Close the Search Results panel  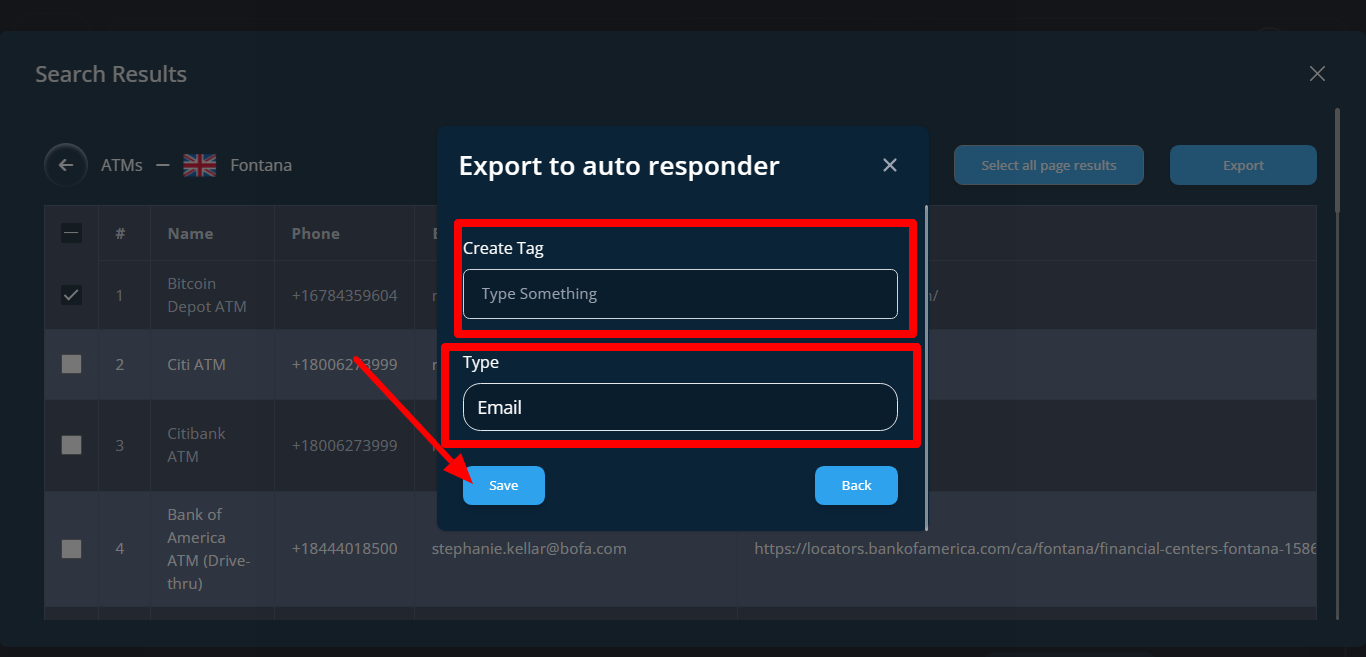pos(1317,74)
